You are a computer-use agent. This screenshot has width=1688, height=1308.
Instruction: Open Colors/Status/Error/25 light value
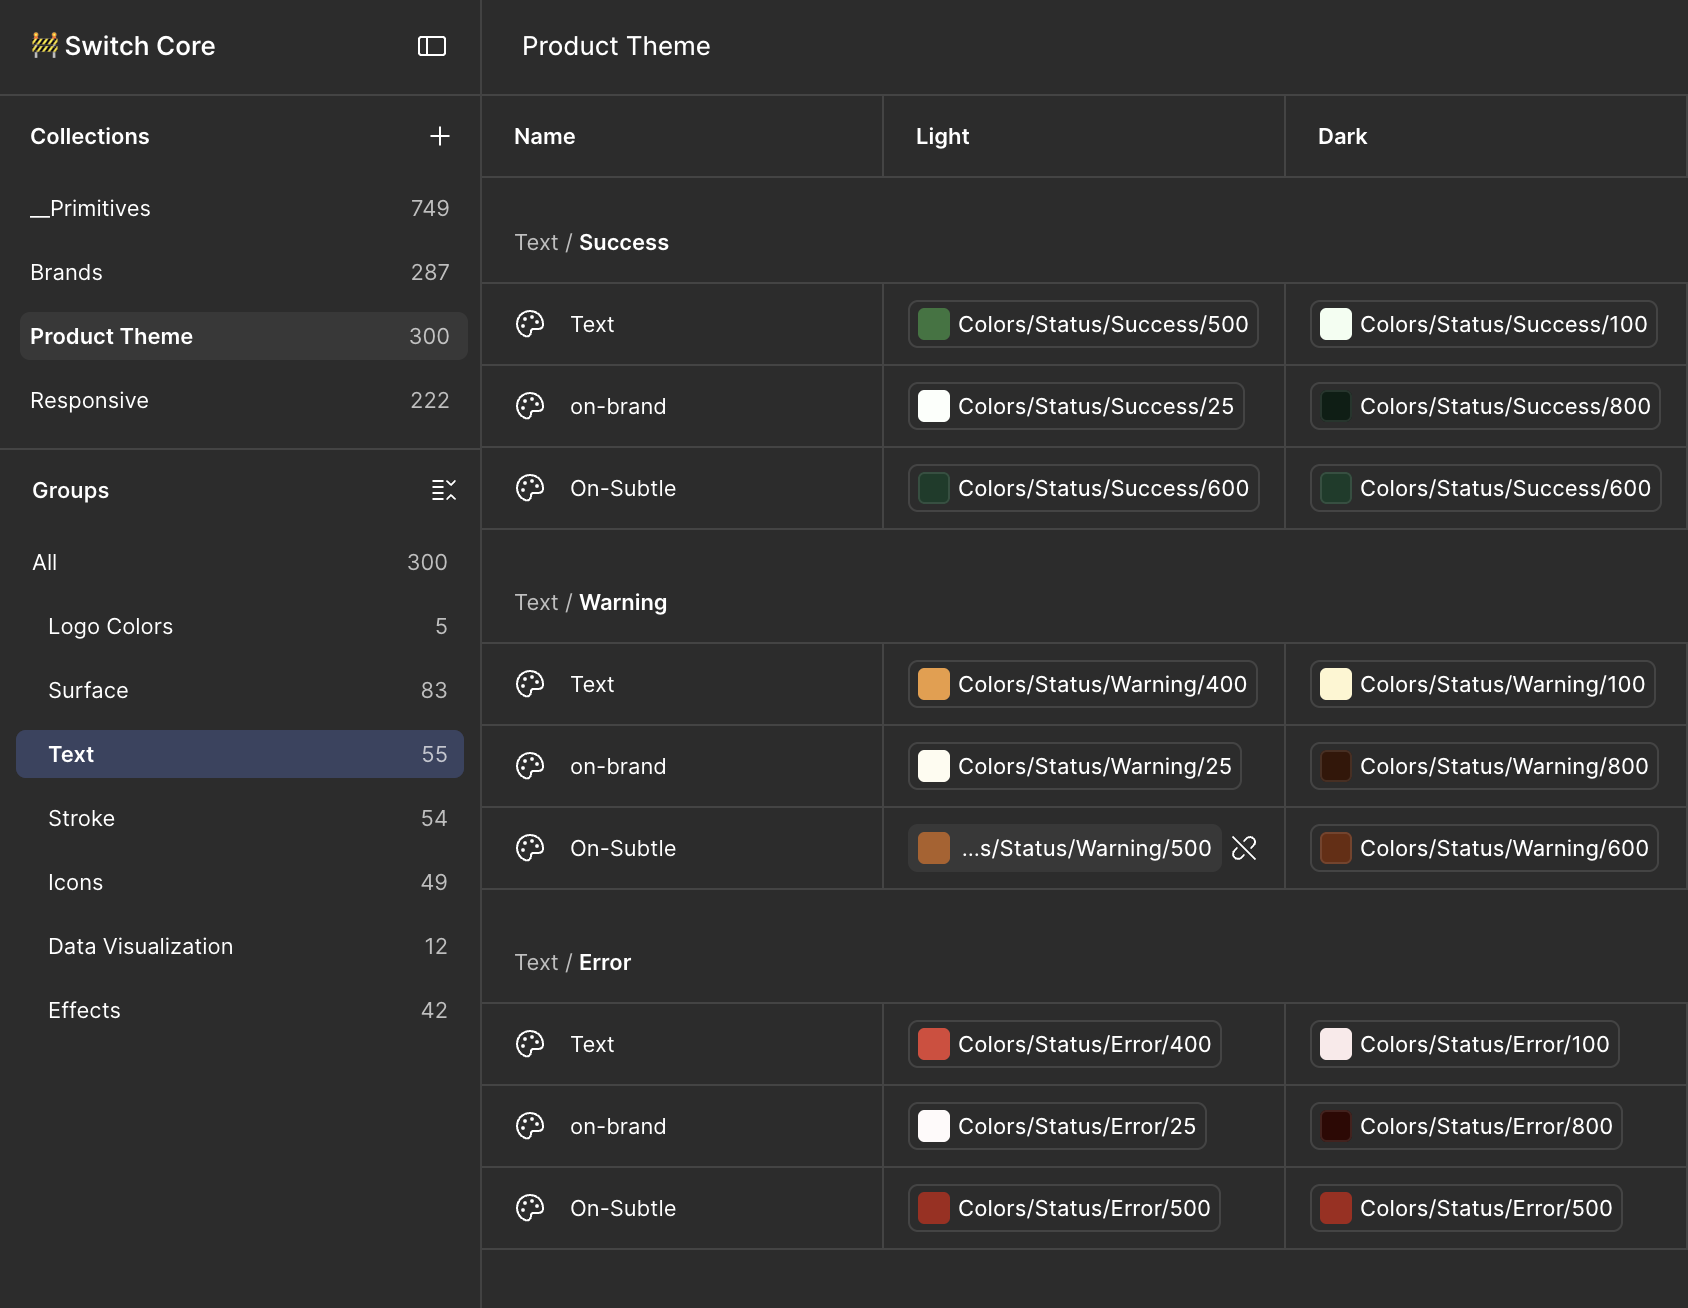pos(1057,1126)
